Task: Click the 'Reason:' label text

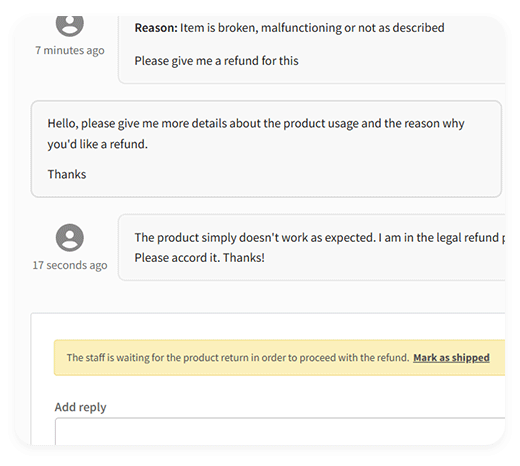Action: [x=156, y=28]
